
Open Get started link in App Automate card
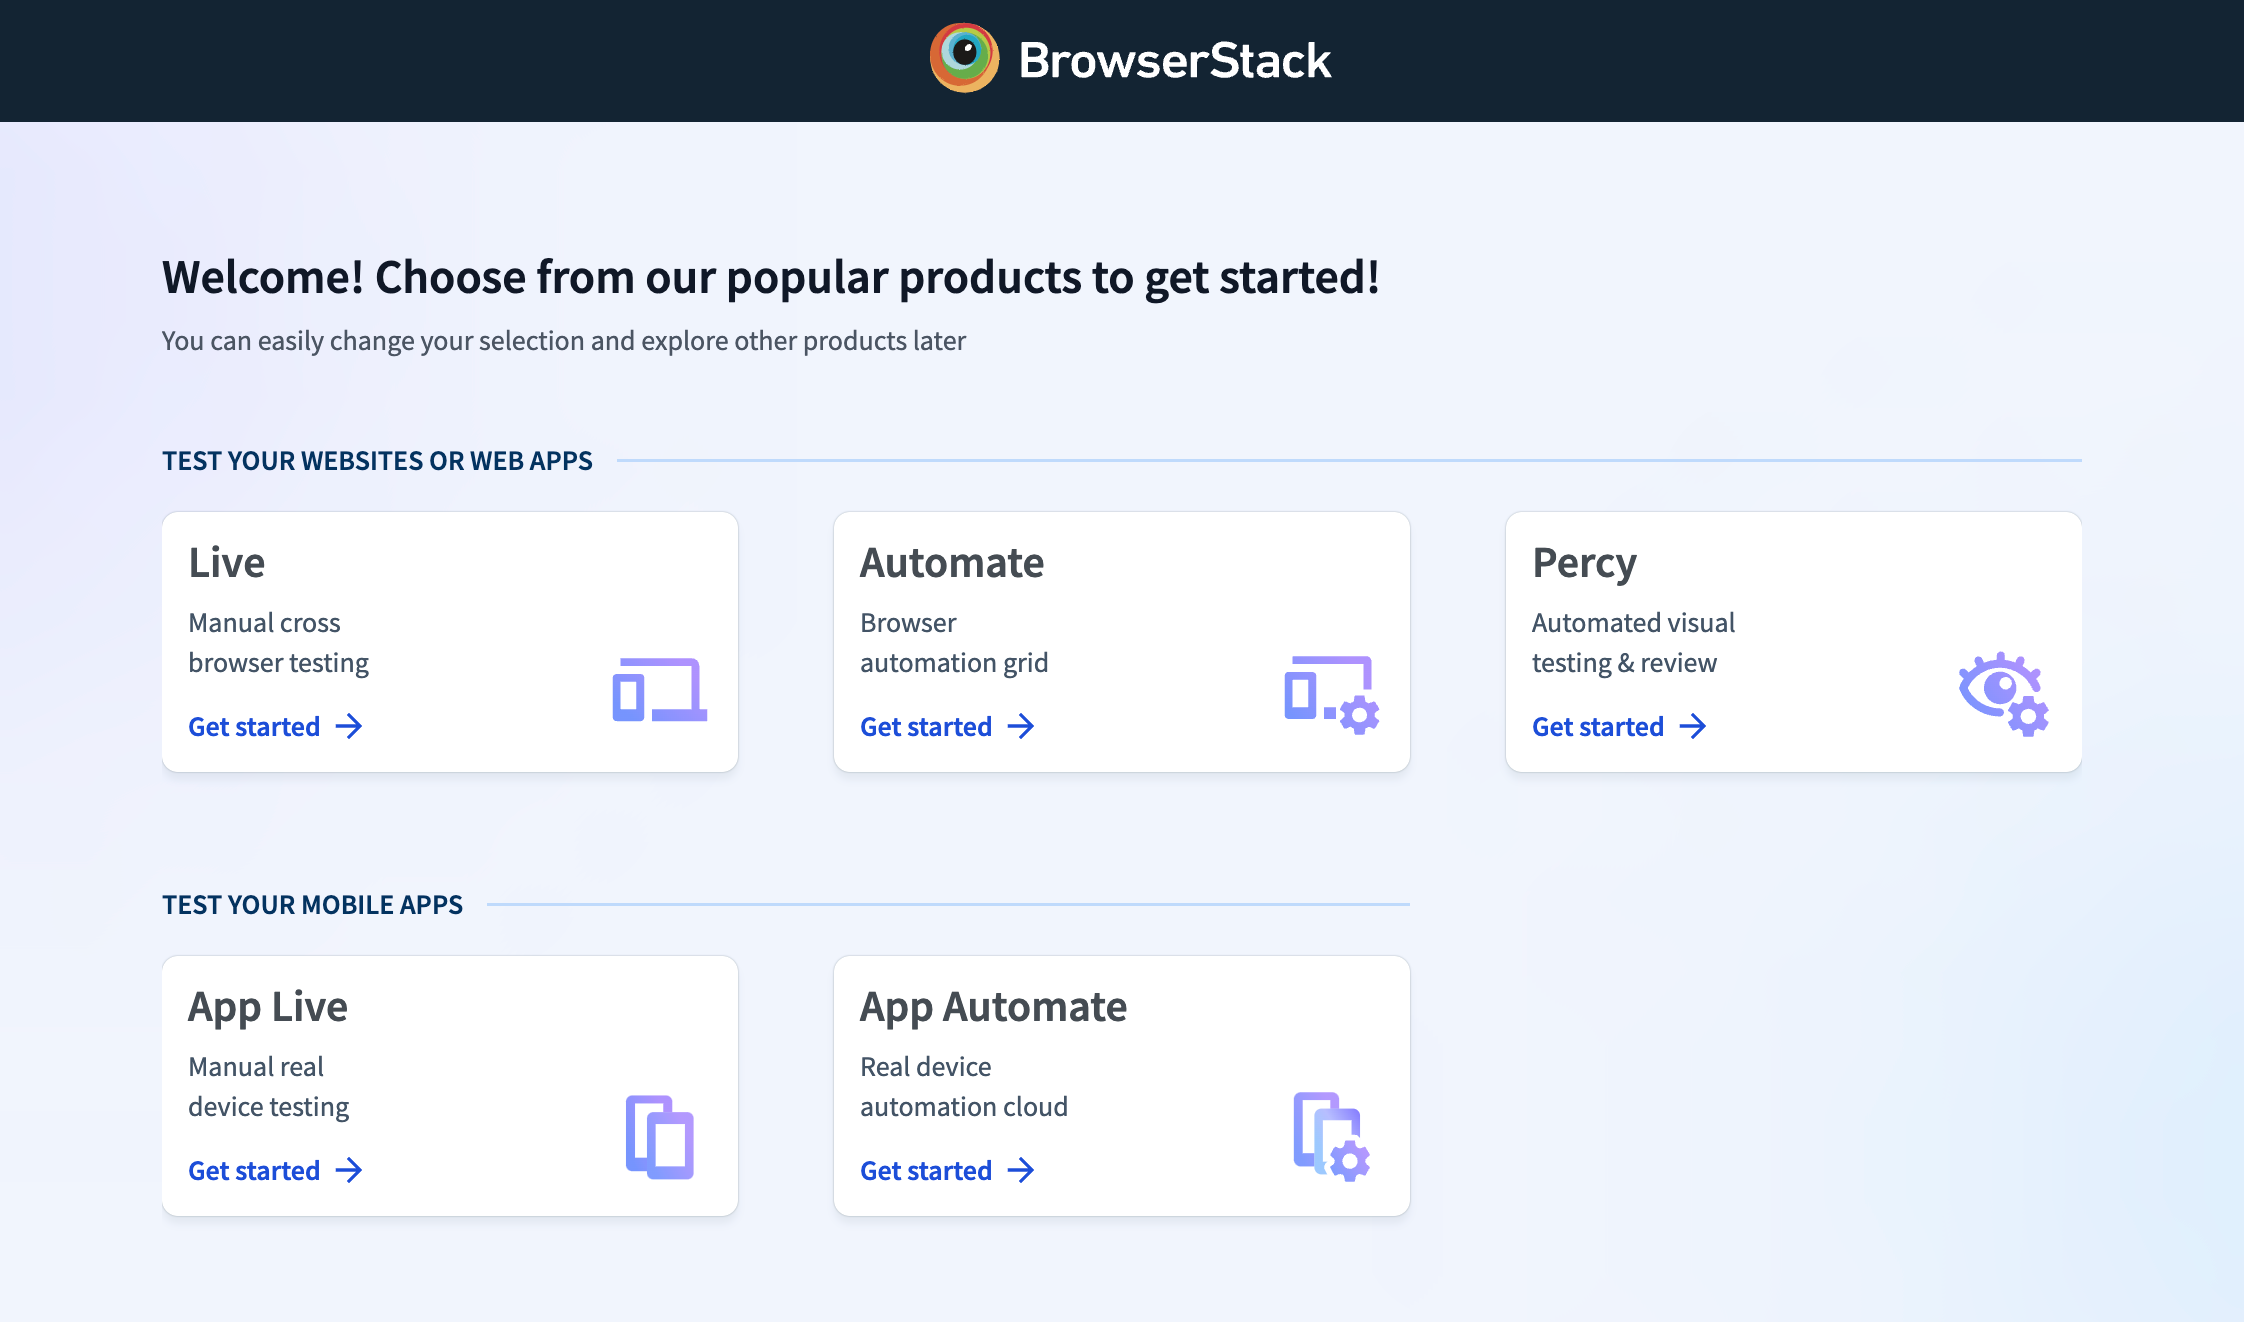(926, 1170)
